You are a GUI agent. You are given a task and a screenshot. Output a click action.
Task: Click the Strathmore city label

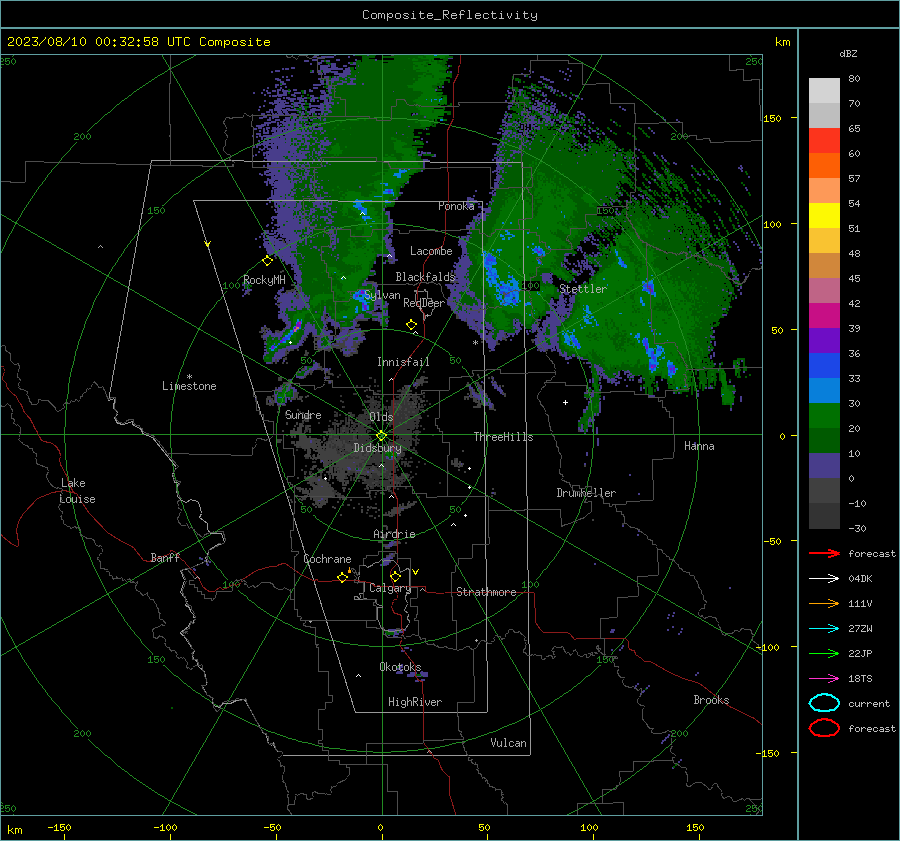[486, 592]
